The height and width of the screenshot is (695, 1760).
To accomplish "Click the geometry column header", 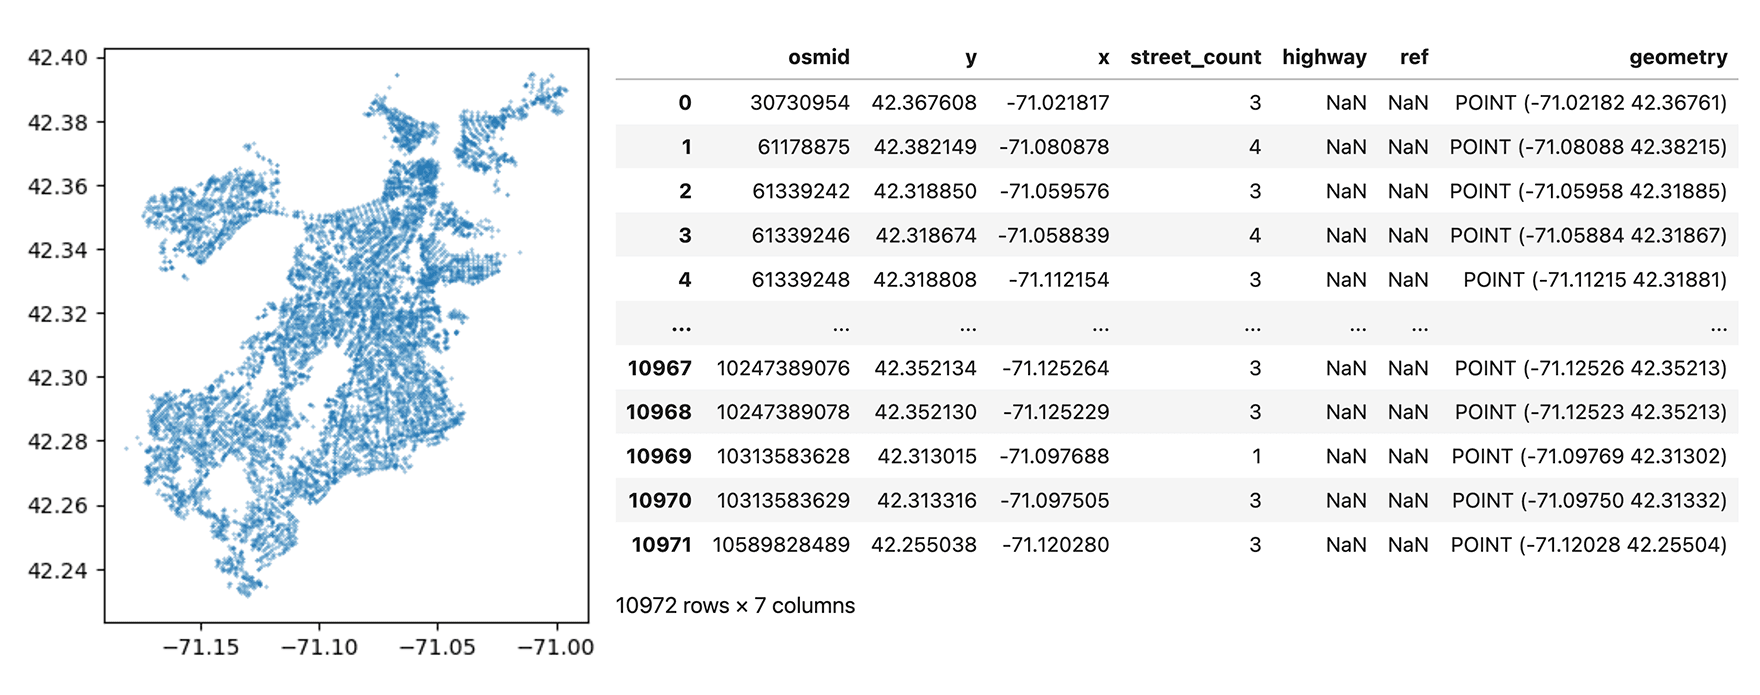I will tap(1677, 58).
